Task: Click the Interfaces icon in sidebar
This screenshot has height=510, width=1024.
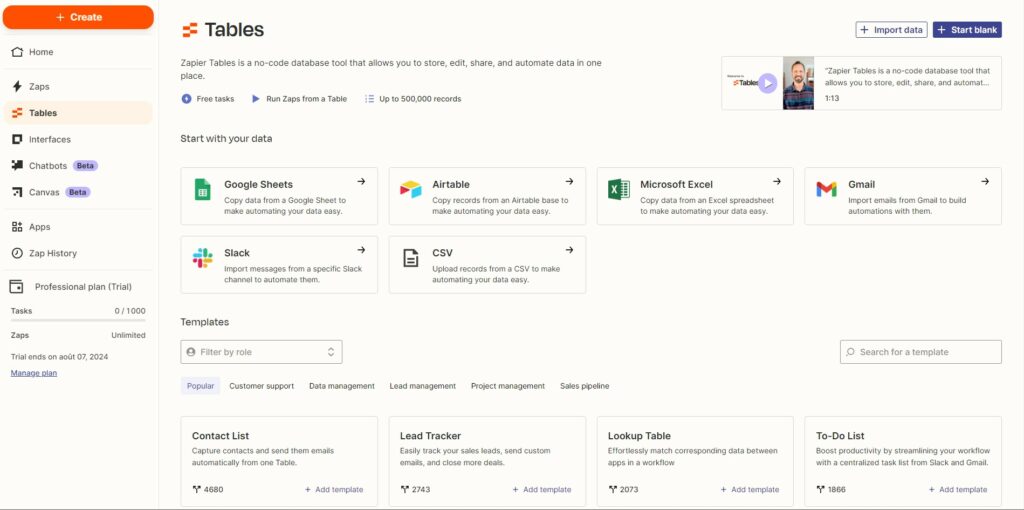Action: (x=17, y=139)
